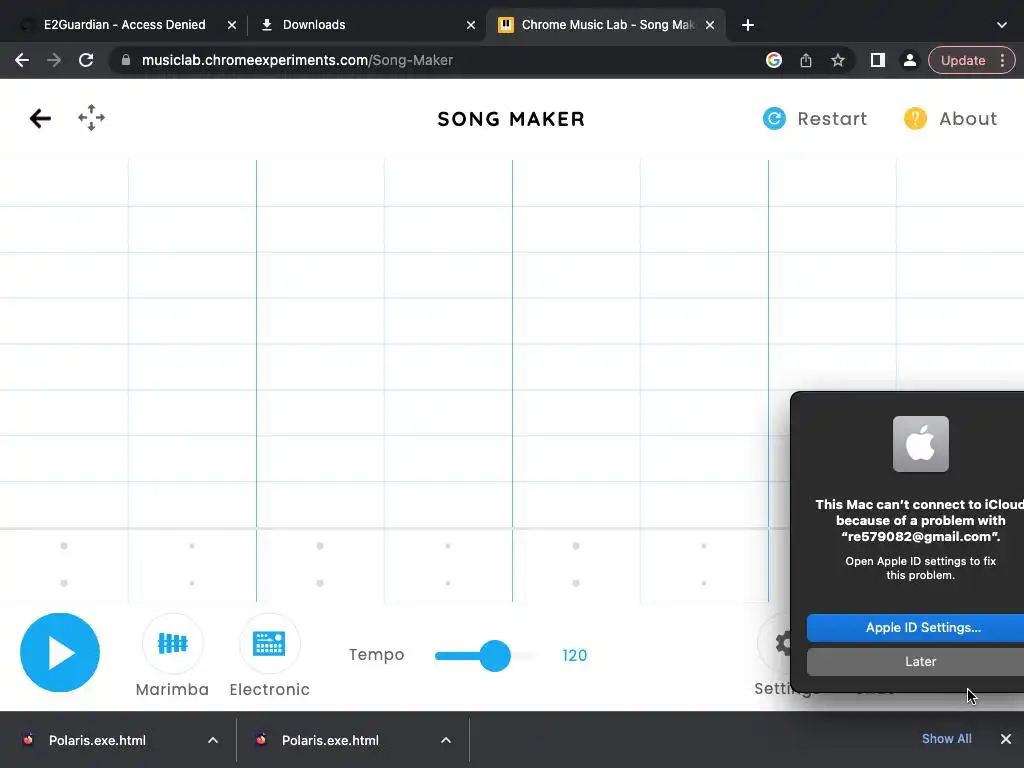The width and height of the screenshot is (1024, 768).
Task: Close the E2Guardian tab
Action: point(232,25)
